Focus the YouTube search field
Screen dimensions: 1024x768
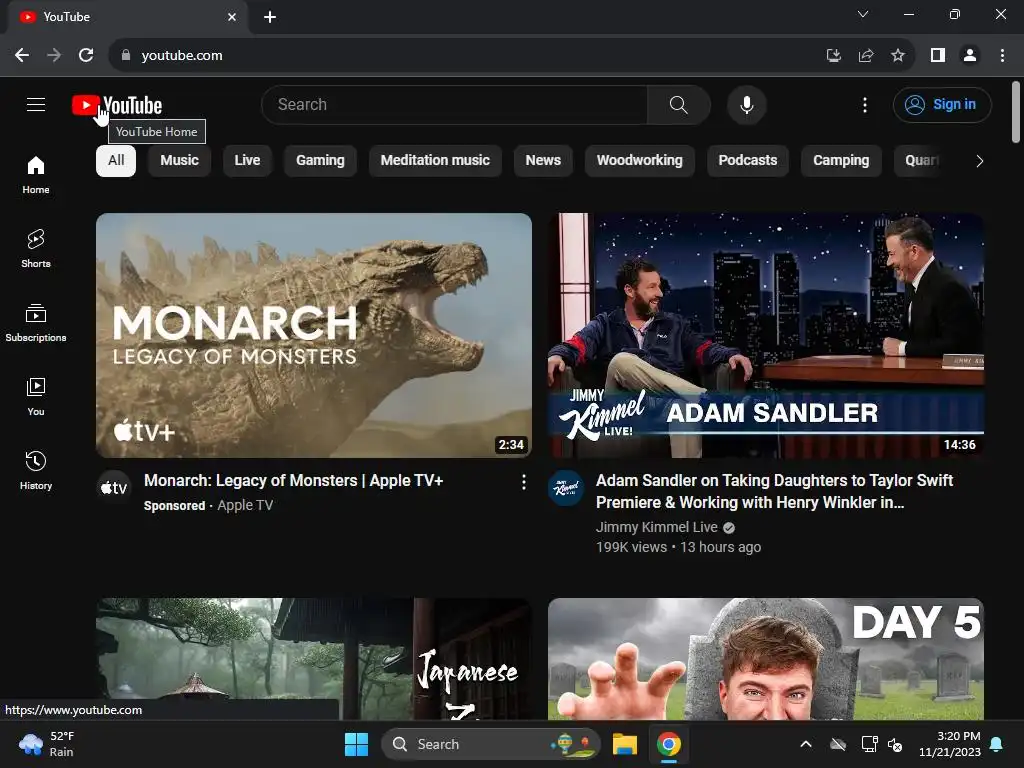[455, 104]
